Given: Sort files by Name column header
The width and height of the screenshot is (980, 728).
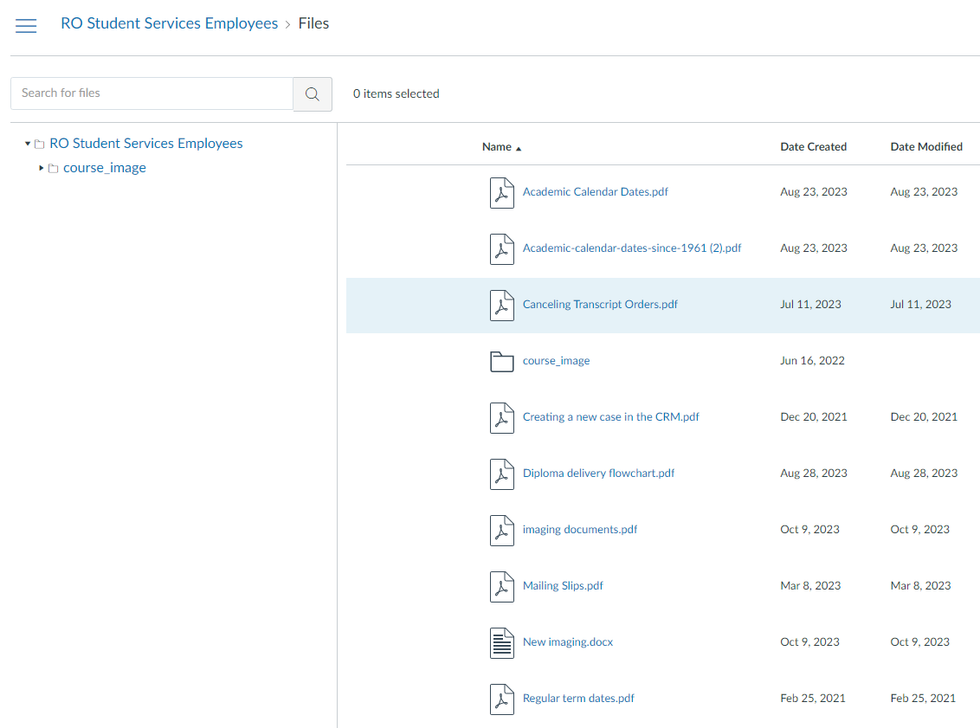Looking at the screenshot, I should coord(501,147).
